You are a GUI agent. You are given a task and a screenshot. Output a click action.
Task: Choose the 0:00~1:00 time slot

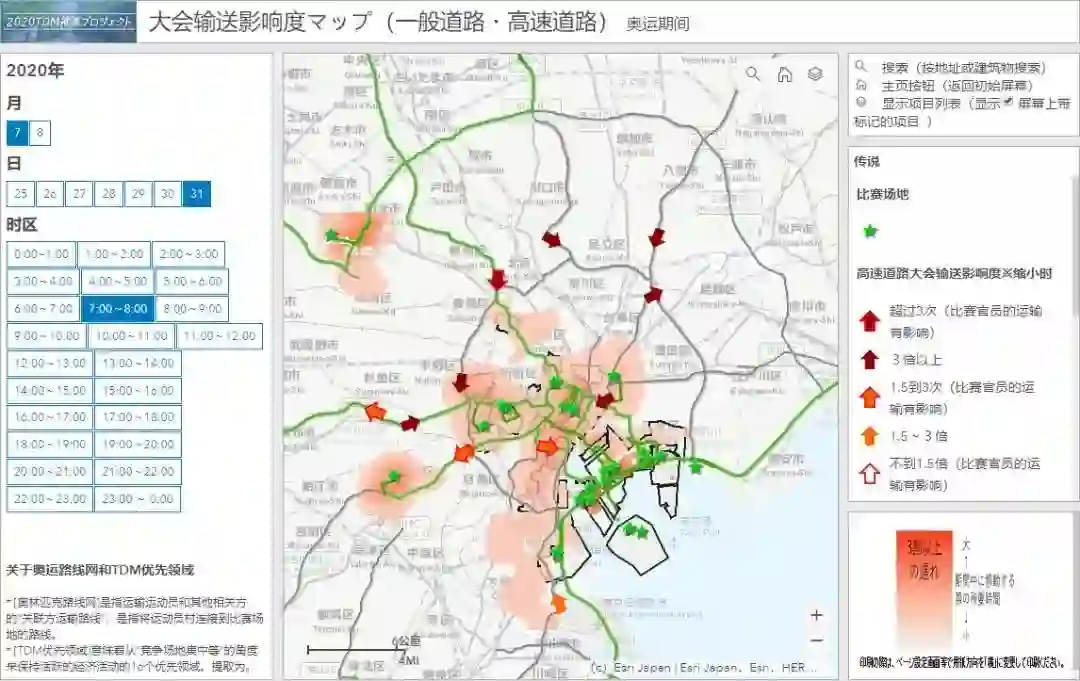click(x=41, y=254)
